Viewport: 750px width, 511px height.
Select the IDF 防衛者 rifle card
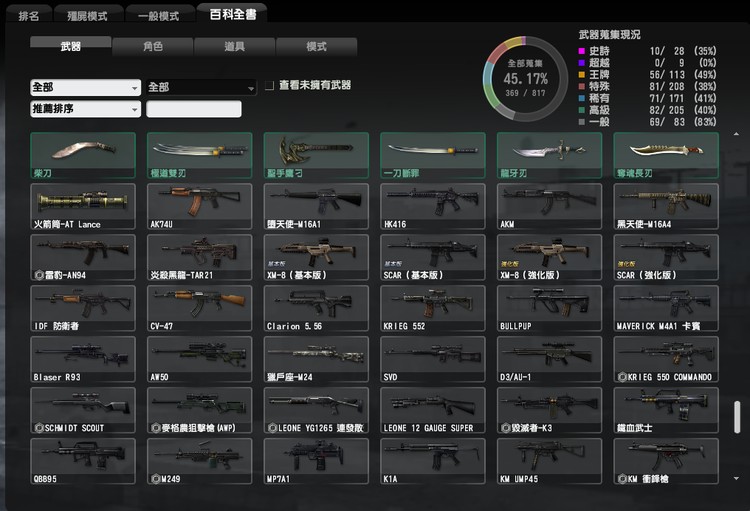[x=83, y=308]
